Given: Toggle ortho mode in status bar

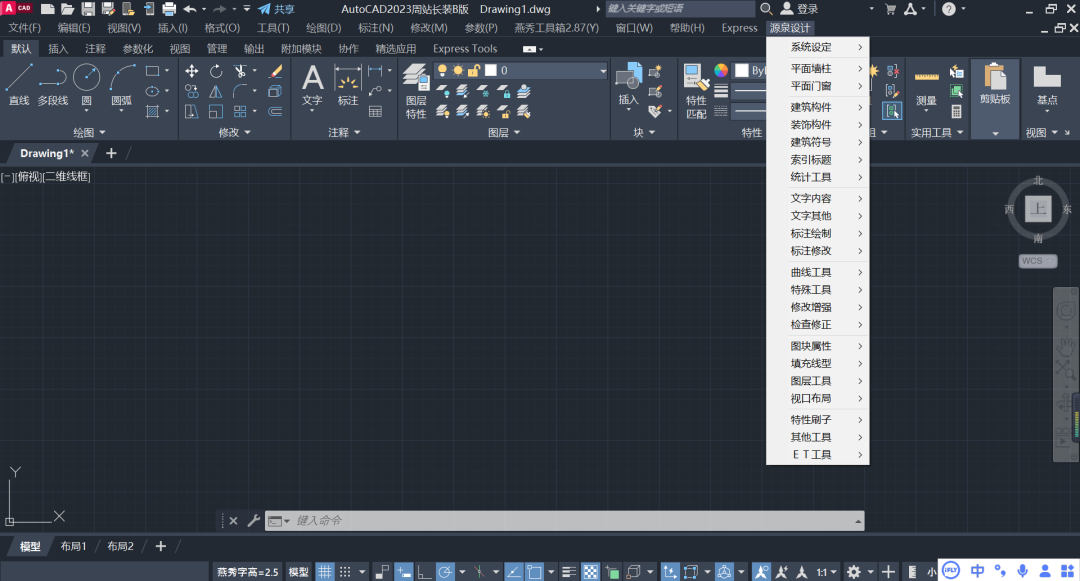Looking at the screenshot, I should point(425,572).
